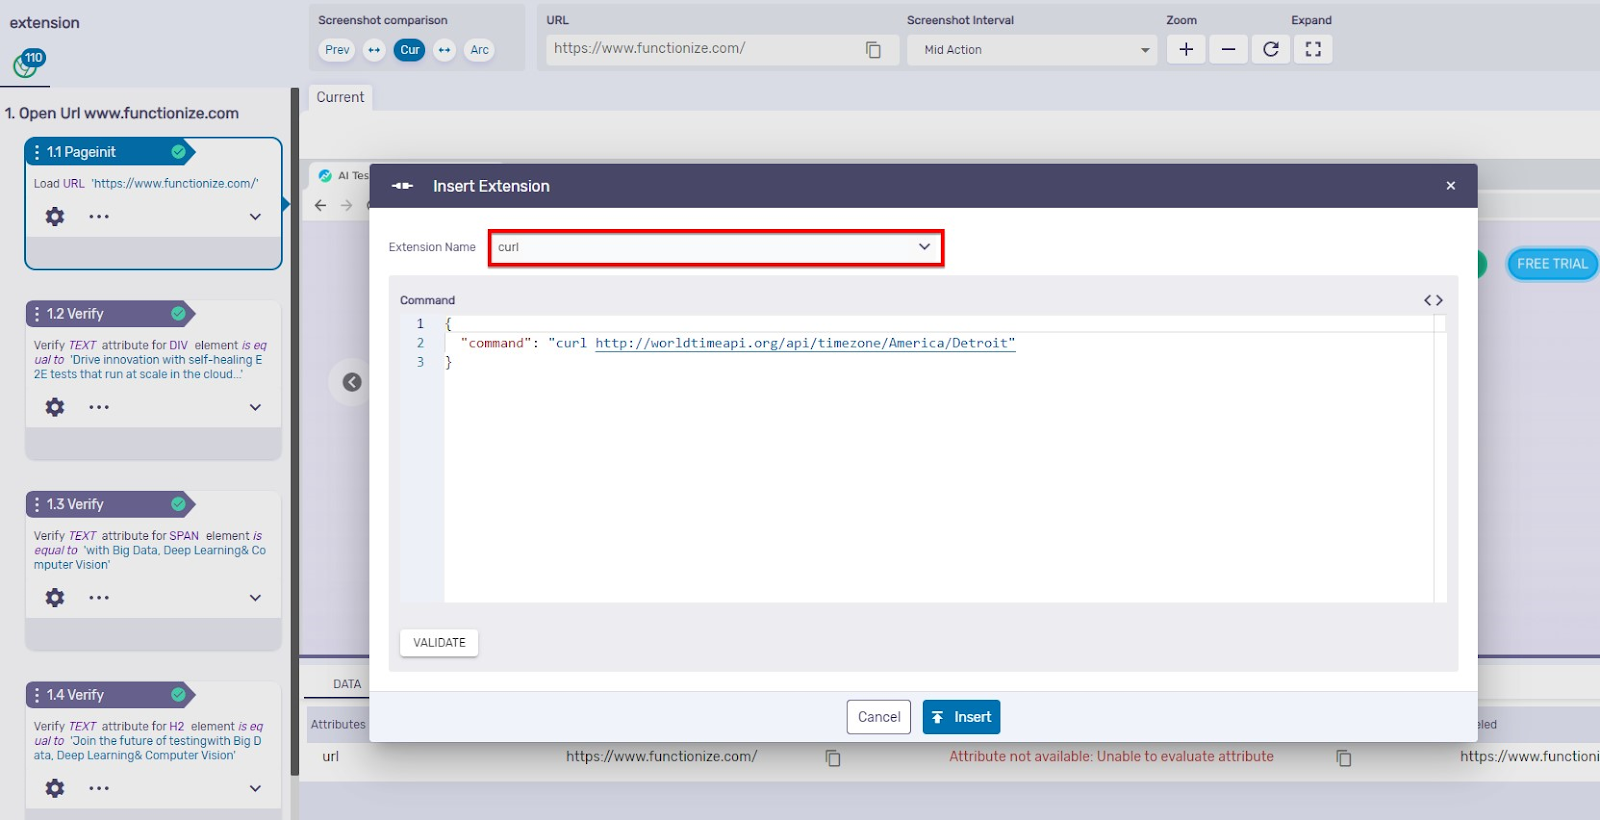1600x820 pixels.
Task: Click Cancel in Insert Extension dialog
Action: click(x=879, y=717)
